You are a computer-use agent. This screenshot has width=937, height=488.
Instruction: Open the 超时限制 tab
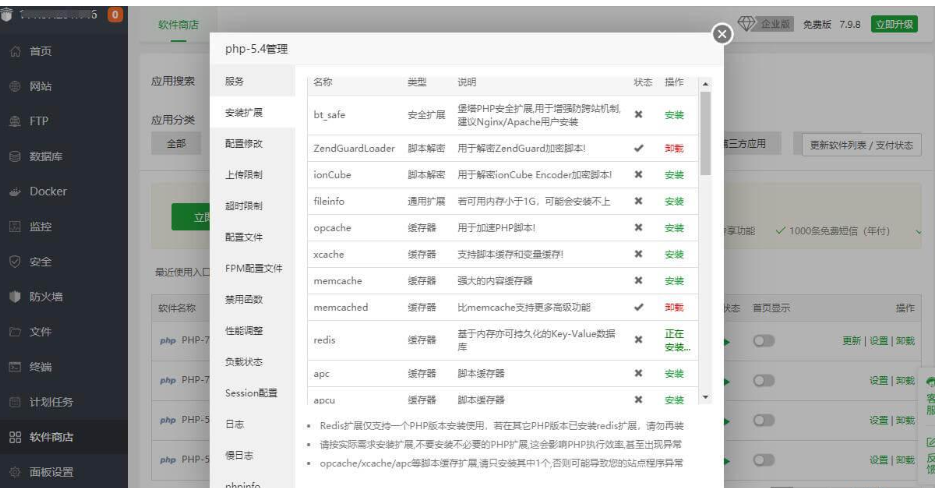click(253, 205)
